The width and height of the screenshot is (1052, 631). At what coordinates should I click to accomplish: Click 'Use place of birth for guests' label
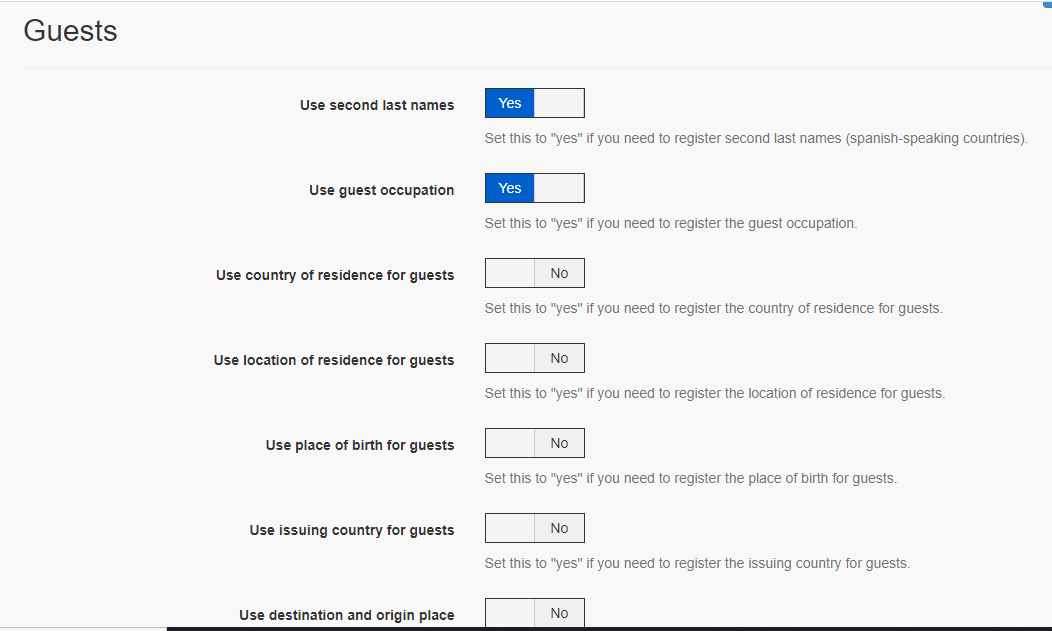pos(359,445)
